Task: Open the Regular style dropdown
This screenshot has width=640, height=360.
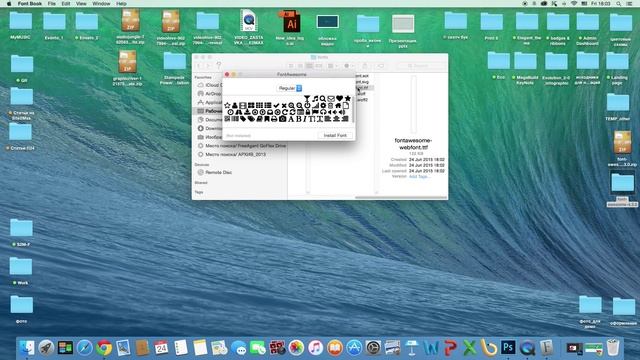Action: pyautogui.click(x=289, y=88)
